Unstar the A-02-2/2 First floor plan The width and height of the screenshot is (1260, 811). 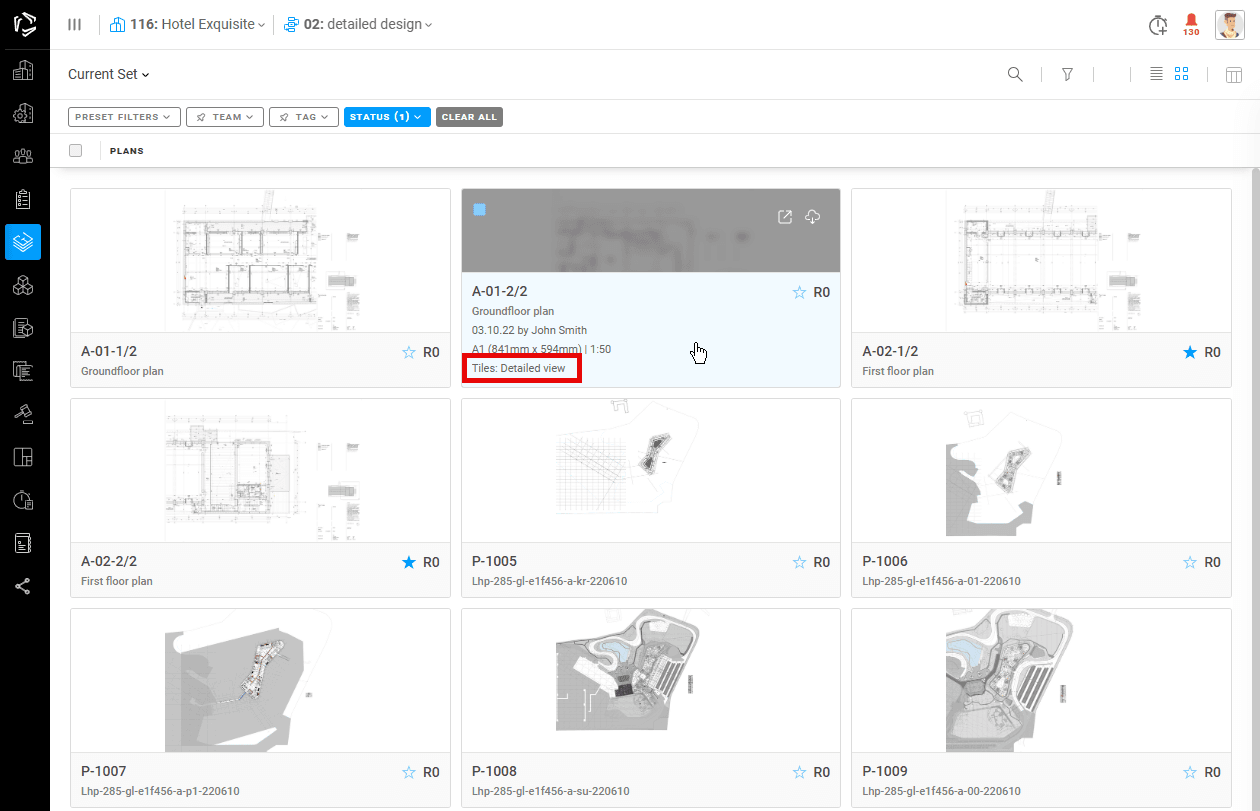pos(408,562)
